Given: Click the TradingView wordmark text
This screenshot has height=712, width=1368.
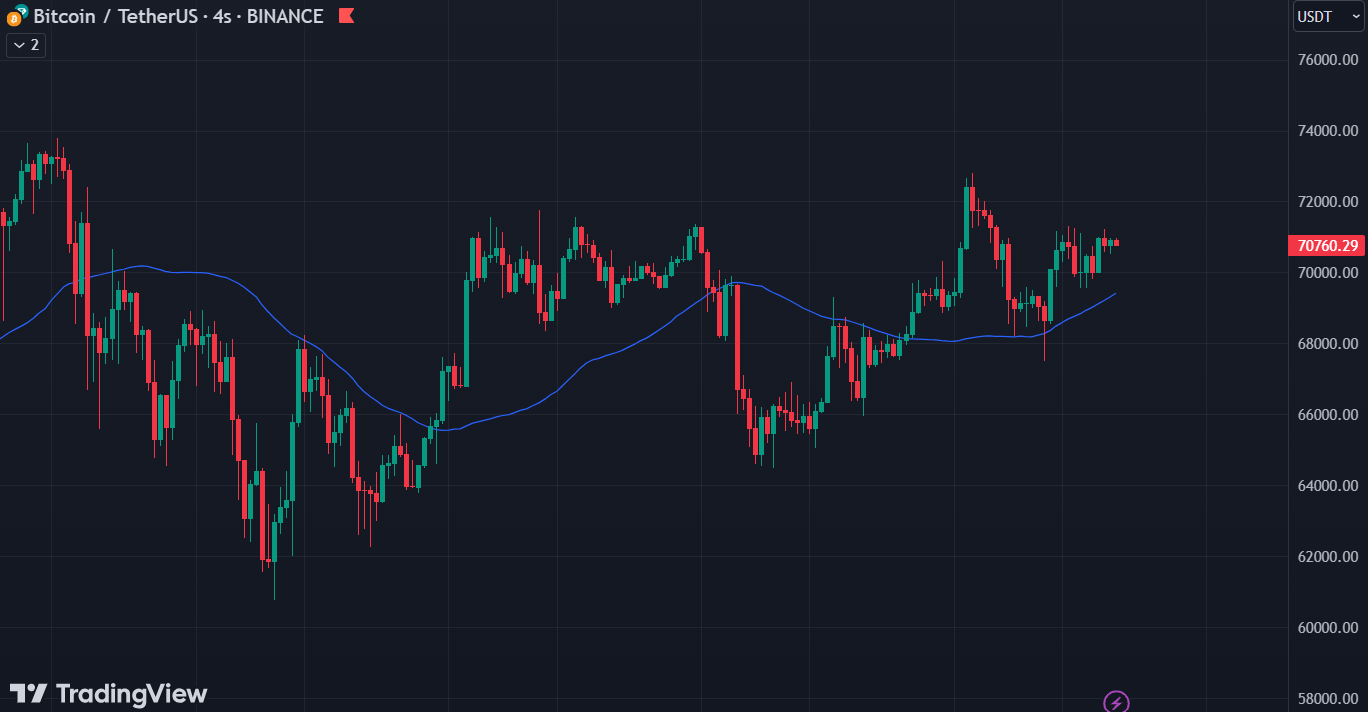Looking at the screenshot, I should pos(131,694).
